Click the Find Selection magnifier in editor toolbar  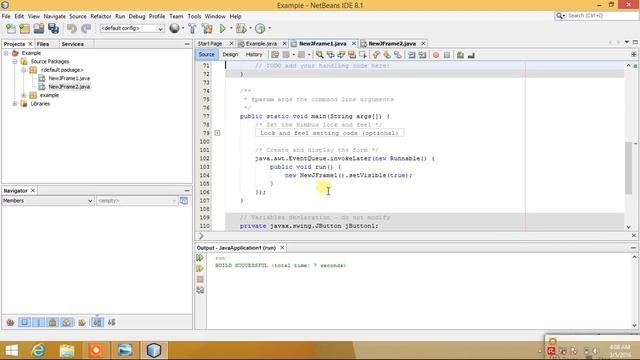tap(319, 55)
